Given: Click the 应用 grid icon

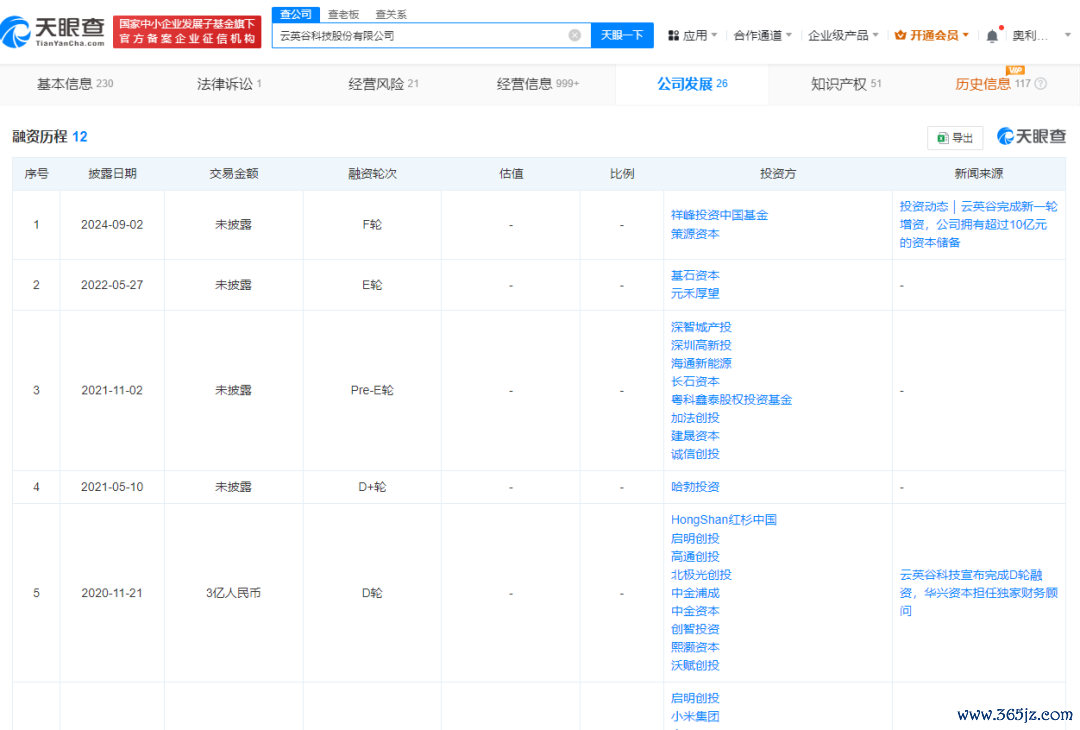Looking at the screenshot, I should [x=673, y=35].
